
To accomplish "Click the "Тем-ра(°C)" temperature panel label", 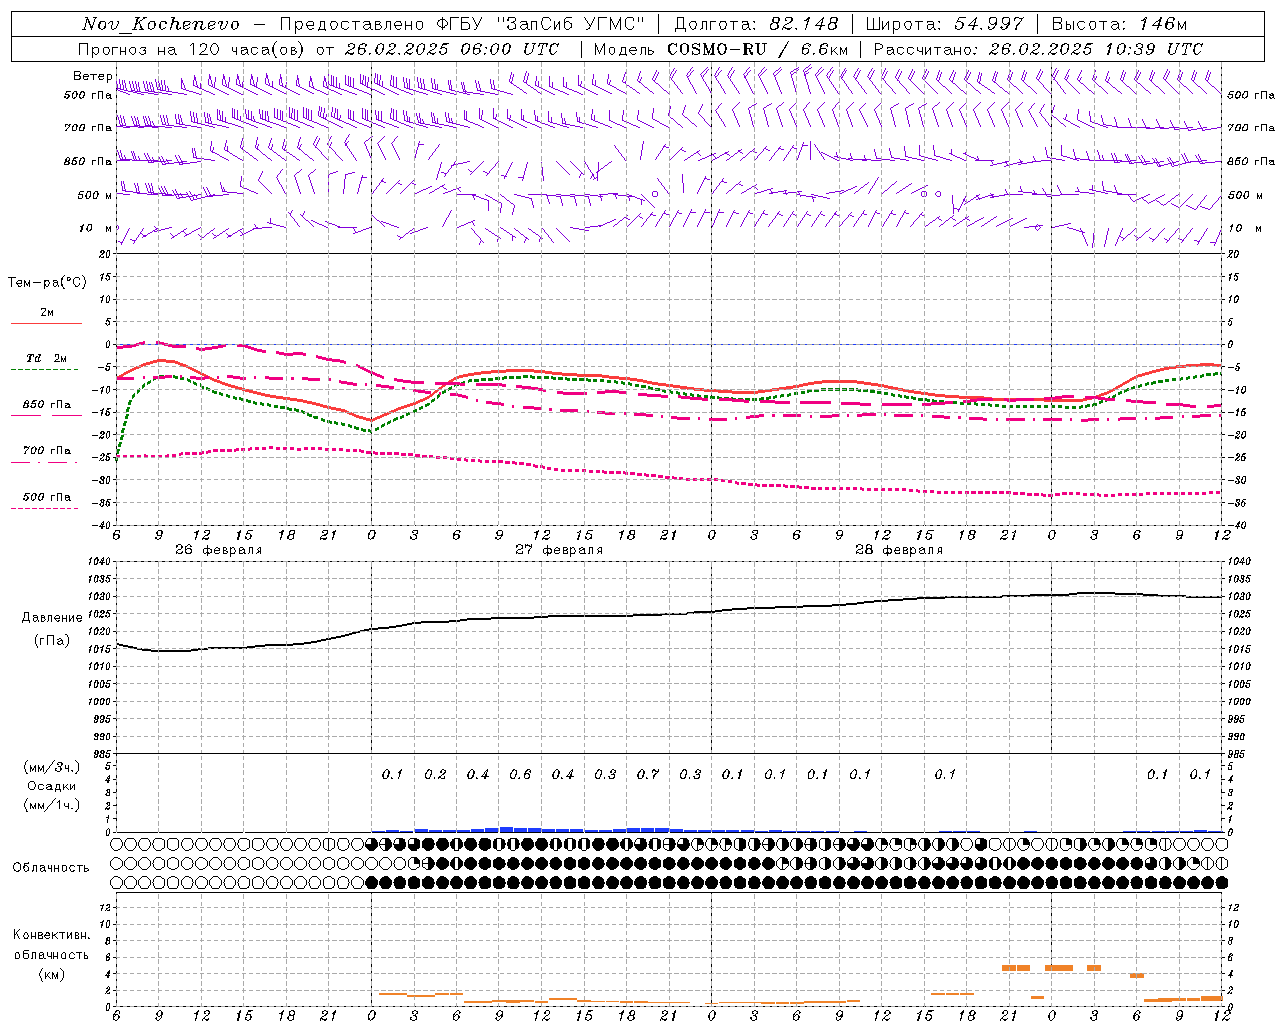I will pyautogui.click(x=47, y=283).
